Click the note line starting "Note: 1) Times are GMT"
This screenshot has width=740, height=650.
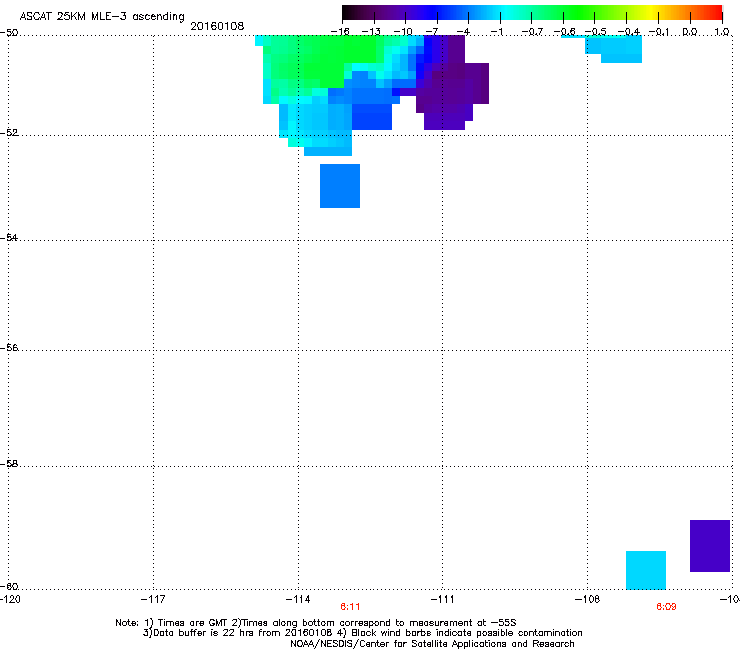coord(316,623)
